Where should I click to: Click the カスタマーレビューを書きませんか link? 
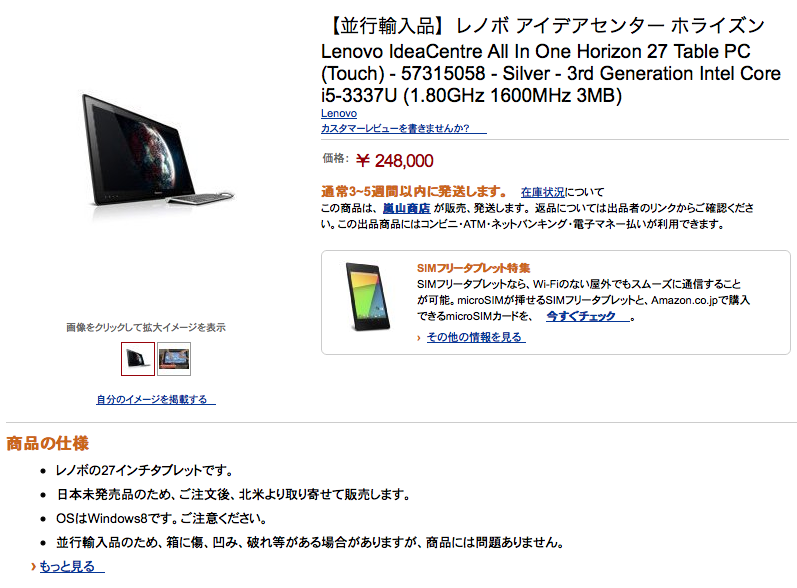point(404,128)
